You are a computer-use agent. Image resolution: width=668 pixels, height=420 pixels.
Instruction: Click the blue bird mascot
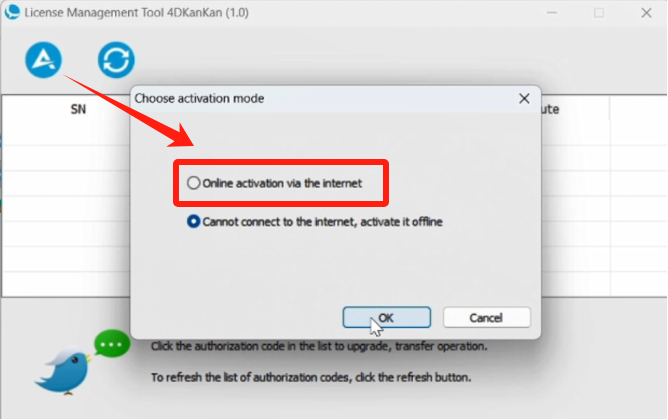click(63, 371)
